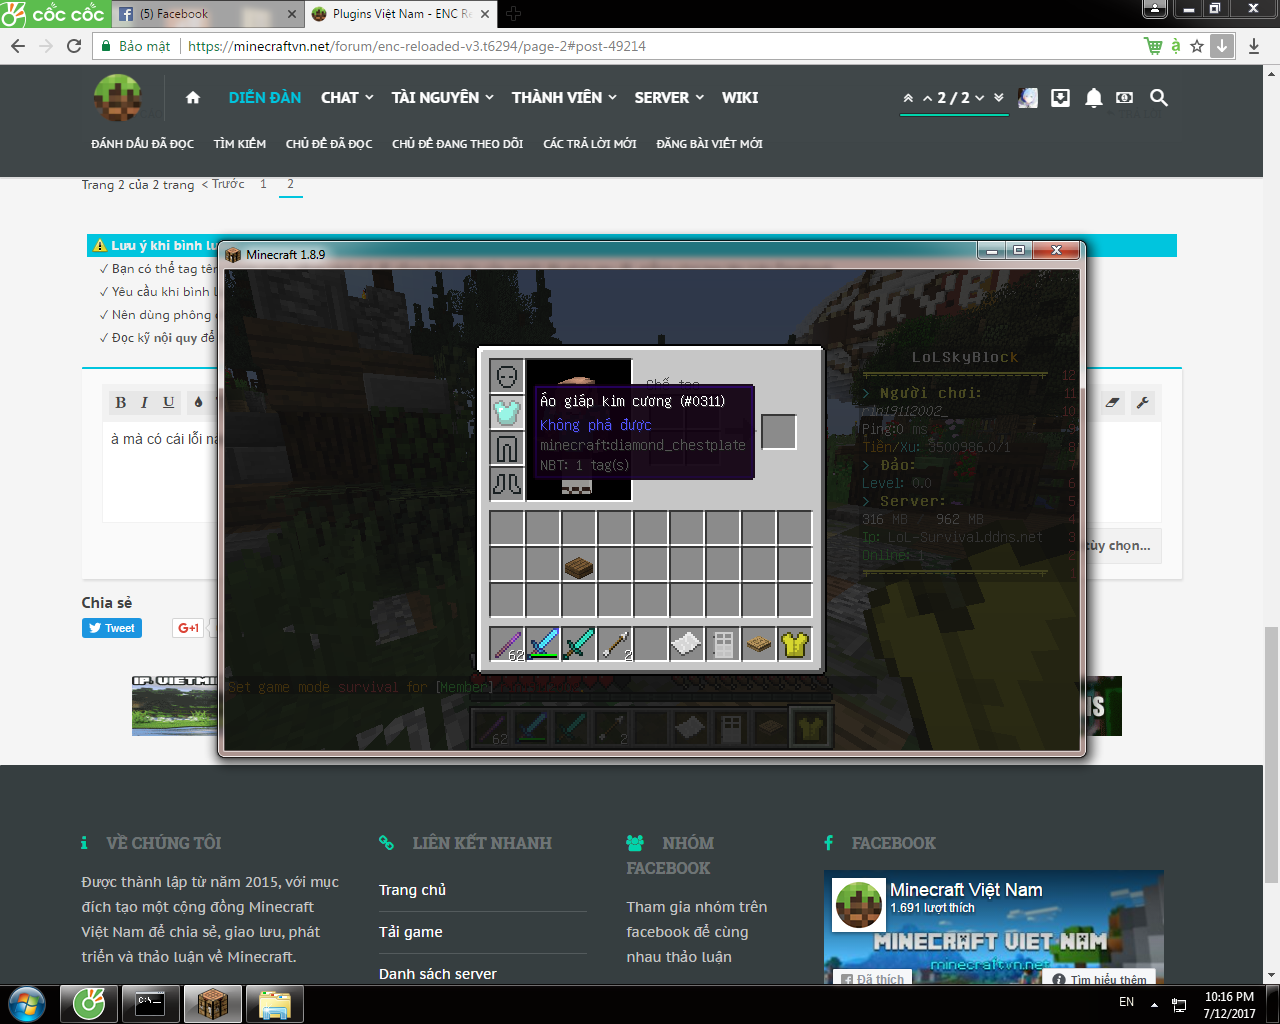Jump to last page with double-down arrows

point(998,98)
